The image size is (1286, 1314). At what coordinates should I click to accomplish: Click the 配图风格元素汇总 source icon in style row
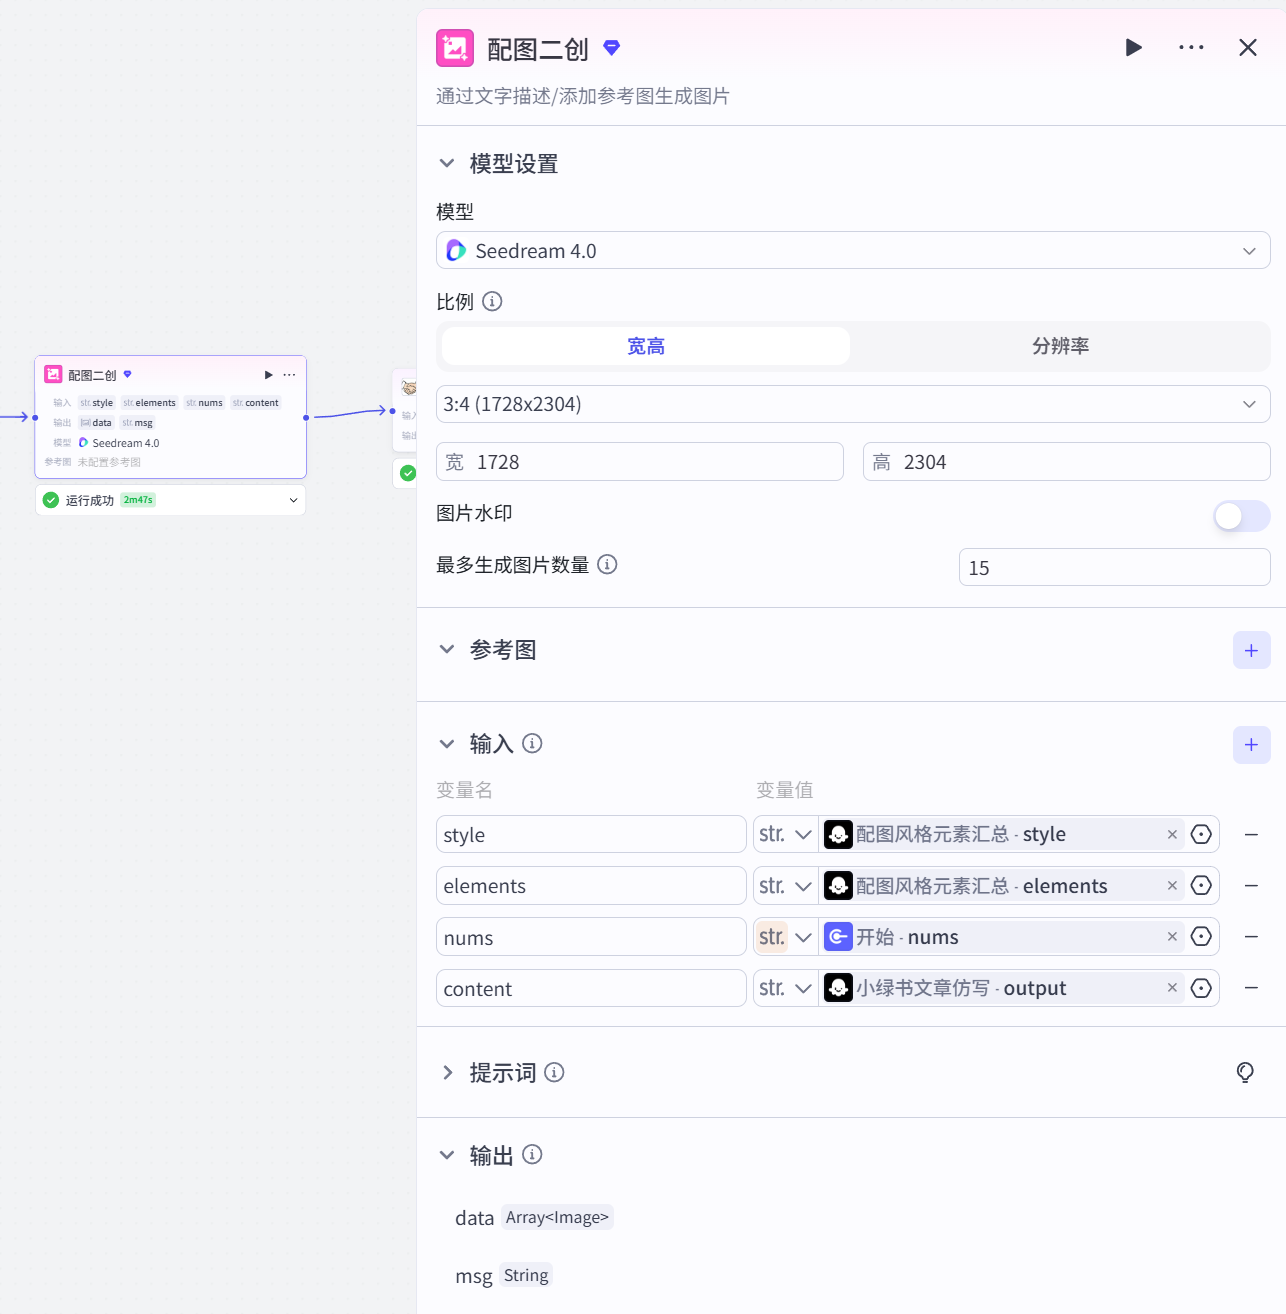click(x=838, y=834)
